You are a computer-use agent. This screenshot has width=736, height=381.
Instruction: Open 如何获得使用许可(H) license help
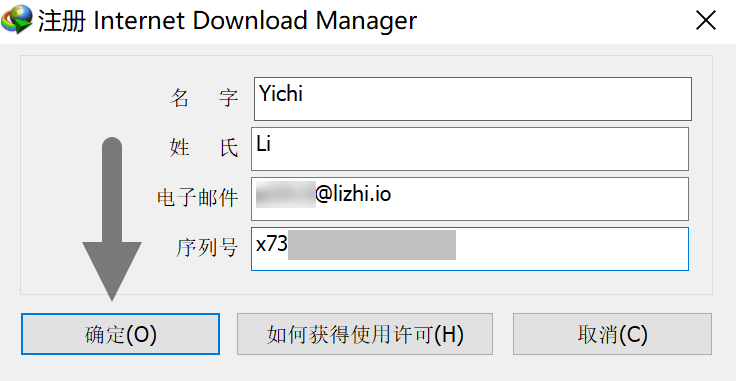click(x=365, y=334)
